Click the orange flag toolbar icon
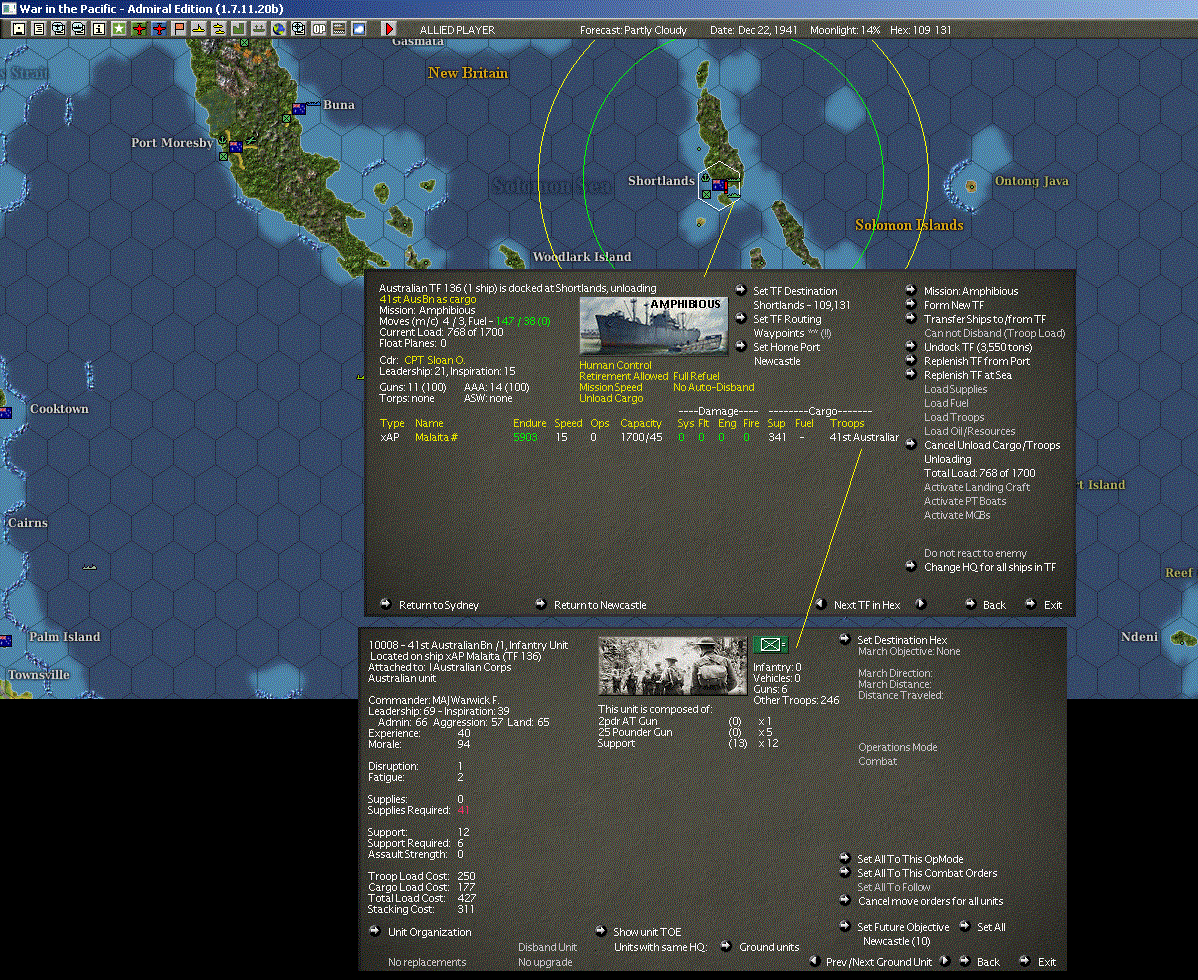Viewport: 1198px width, 980px height. click(179, 29)
